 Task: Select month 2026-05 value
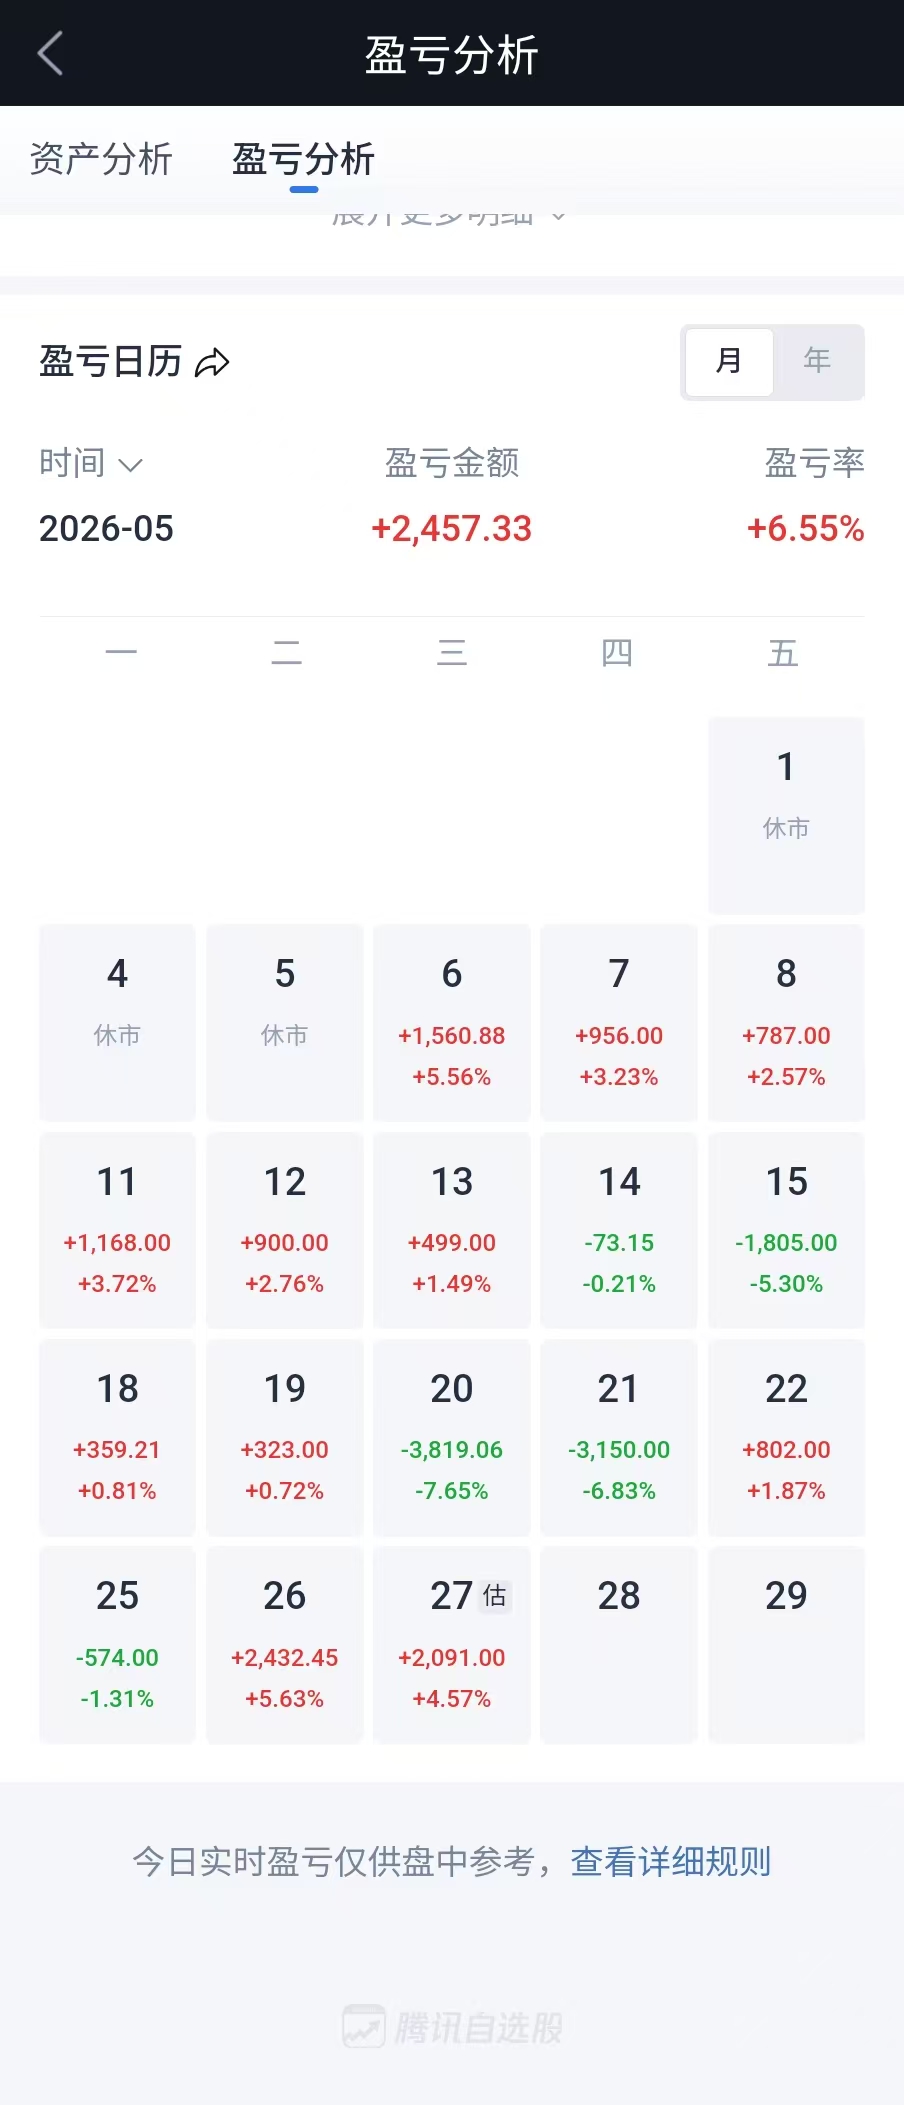click(x=106, y=529)
